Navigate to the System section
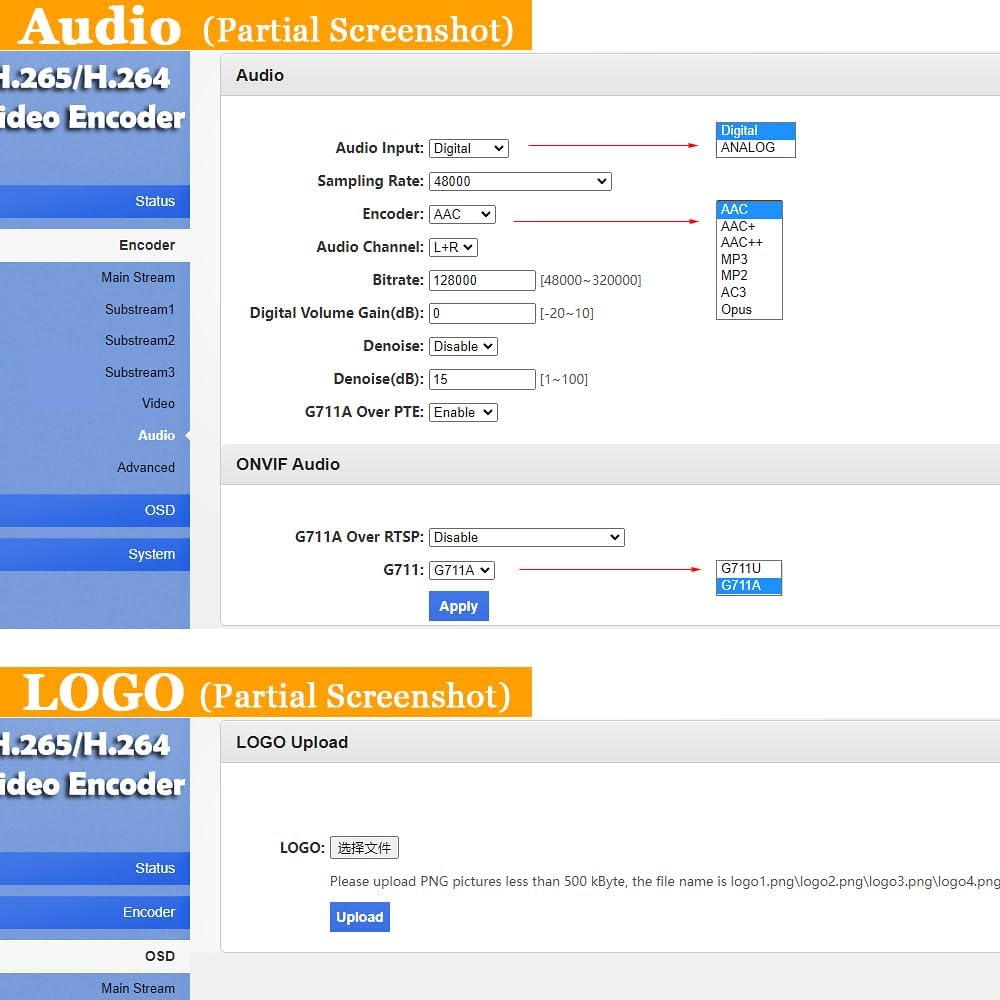Image resolution: width=1000 pixels, height=1000 pixels. [152, 554]
